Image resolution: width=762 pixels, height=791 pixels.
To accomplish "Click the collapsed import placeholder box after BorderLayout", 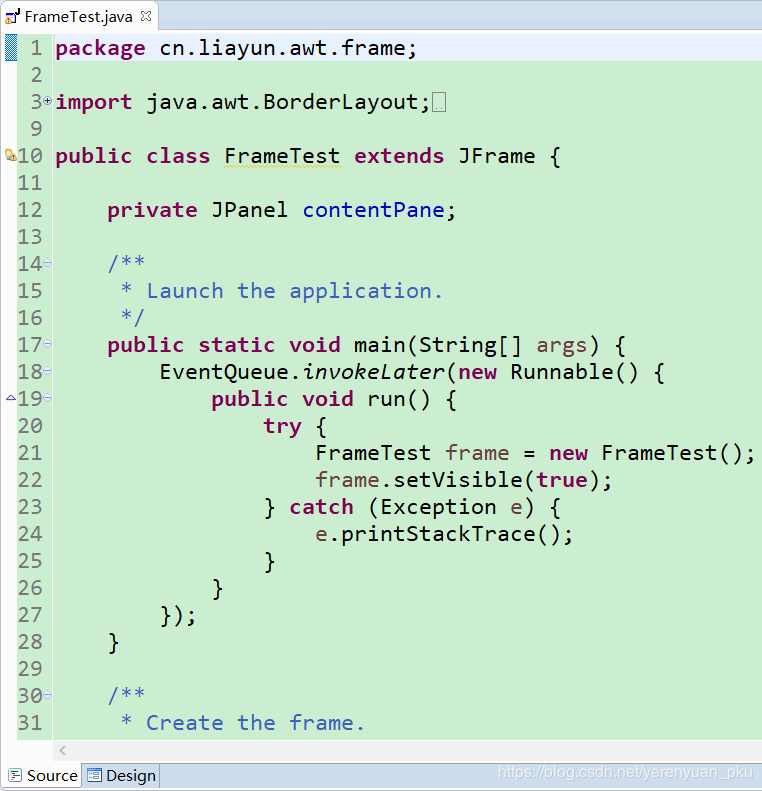I will (x=439, y=102).
